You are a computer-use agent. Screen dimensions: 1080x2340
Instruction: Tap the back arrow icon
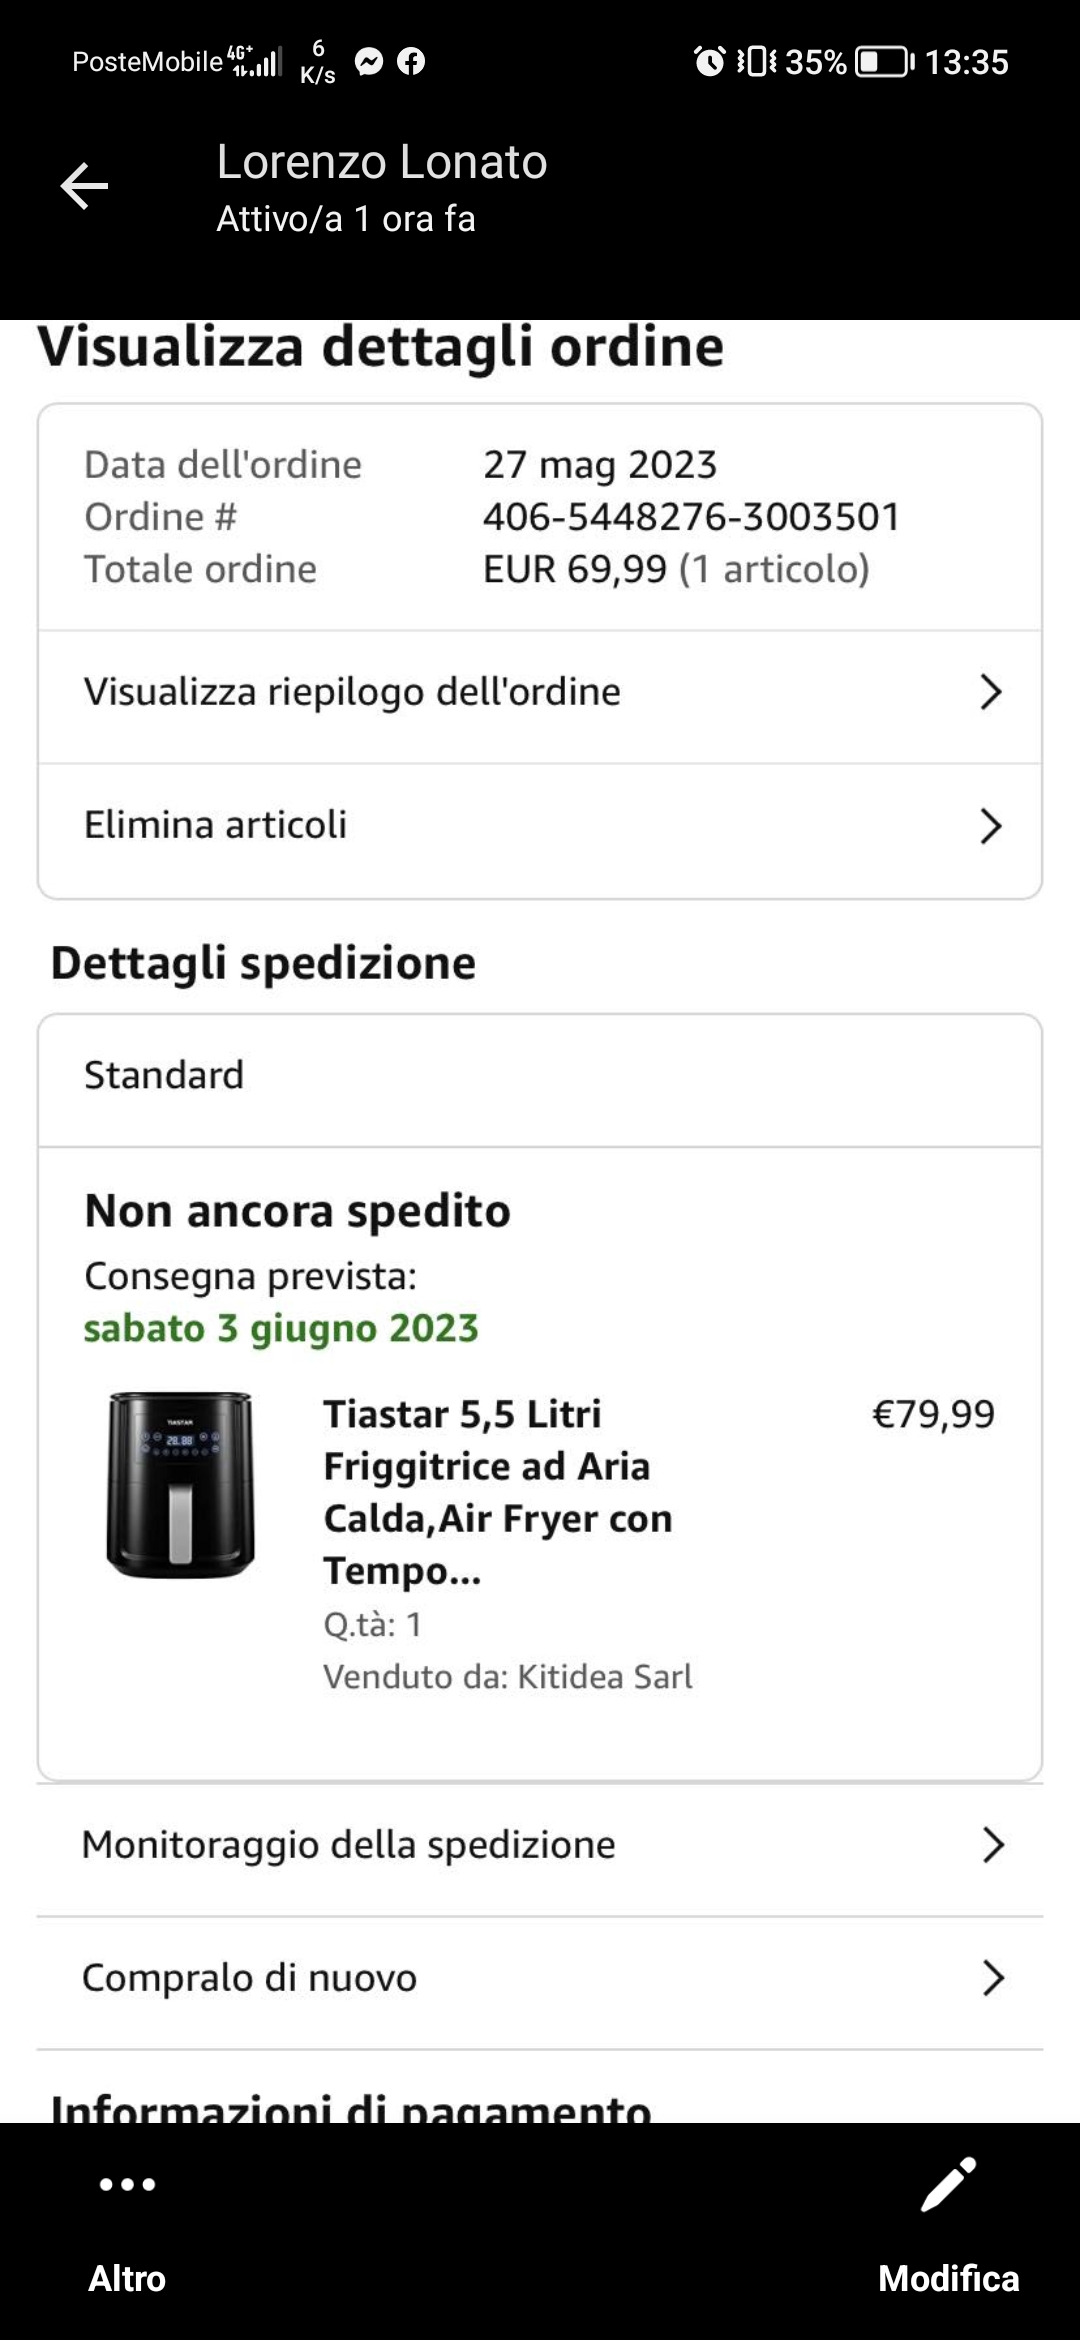(84, 186)
